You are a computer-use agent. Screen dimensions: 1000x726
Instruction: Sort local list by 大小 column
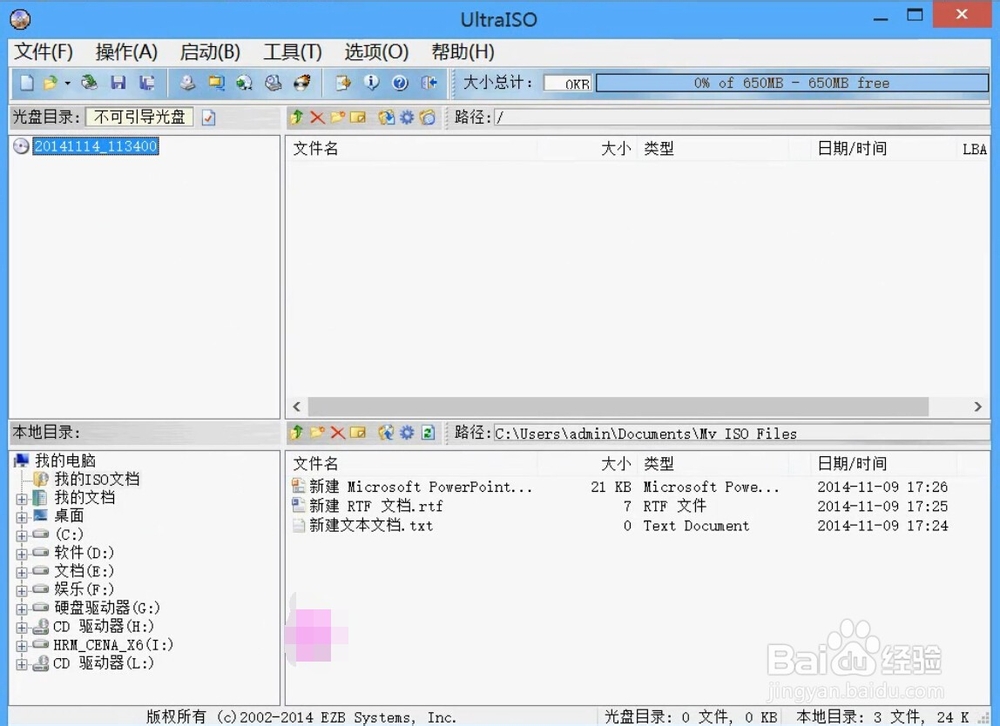[615, 464]
